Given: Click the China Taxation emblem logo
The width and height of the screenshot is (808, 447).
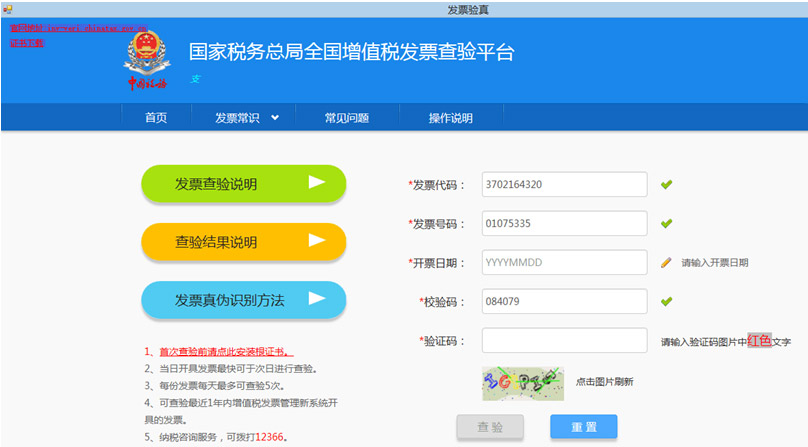Looking at the screenshot, I should coord(146,60).
